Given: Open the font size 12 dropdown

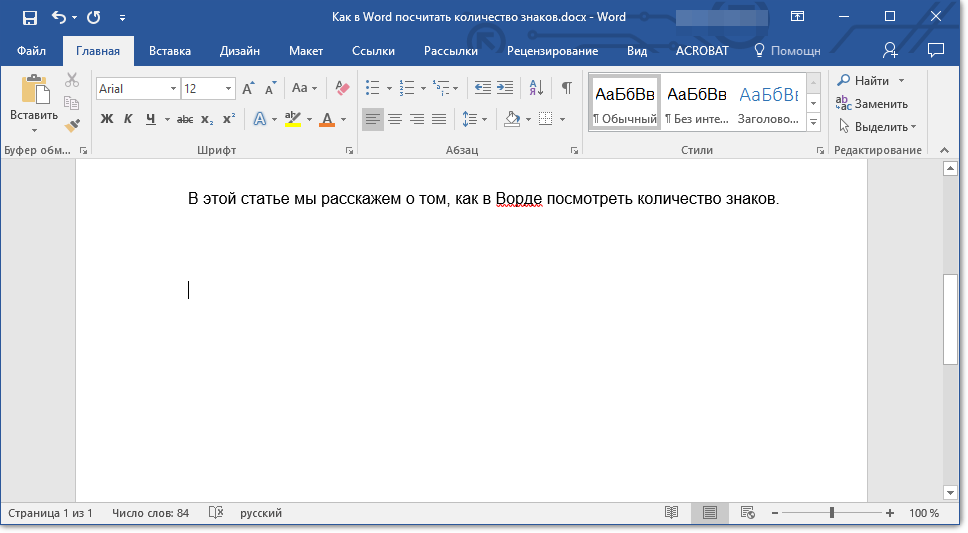Looking at the screenshot, I should [229, 89].
